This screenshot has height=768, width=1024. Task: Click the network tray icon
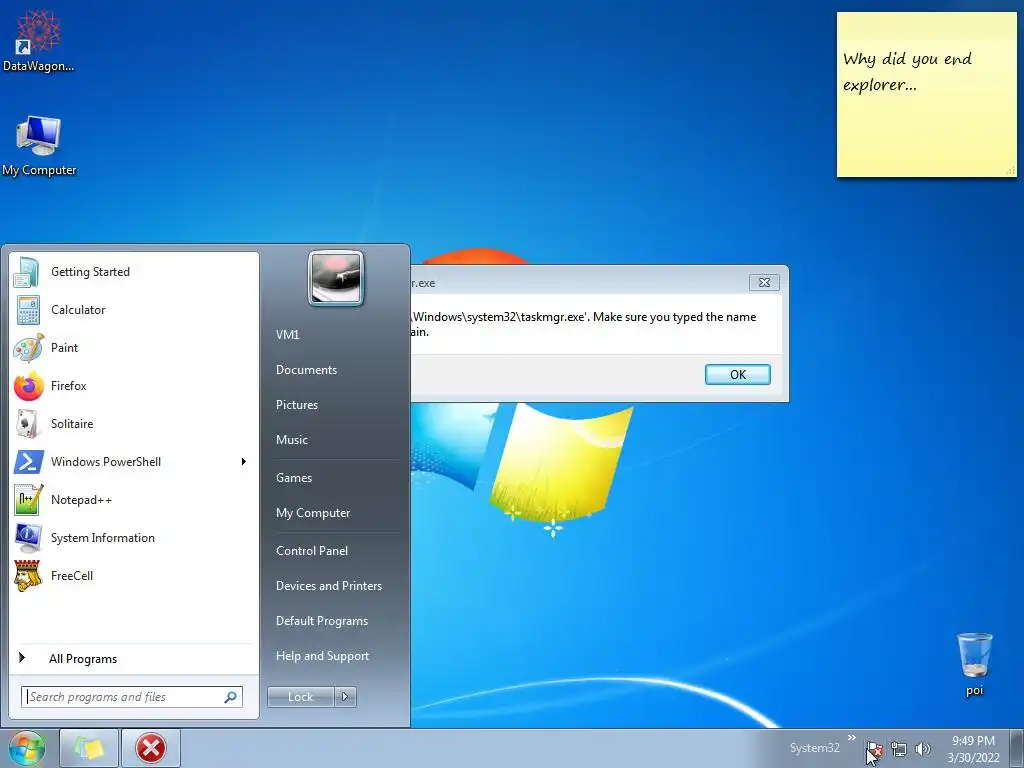899,749
